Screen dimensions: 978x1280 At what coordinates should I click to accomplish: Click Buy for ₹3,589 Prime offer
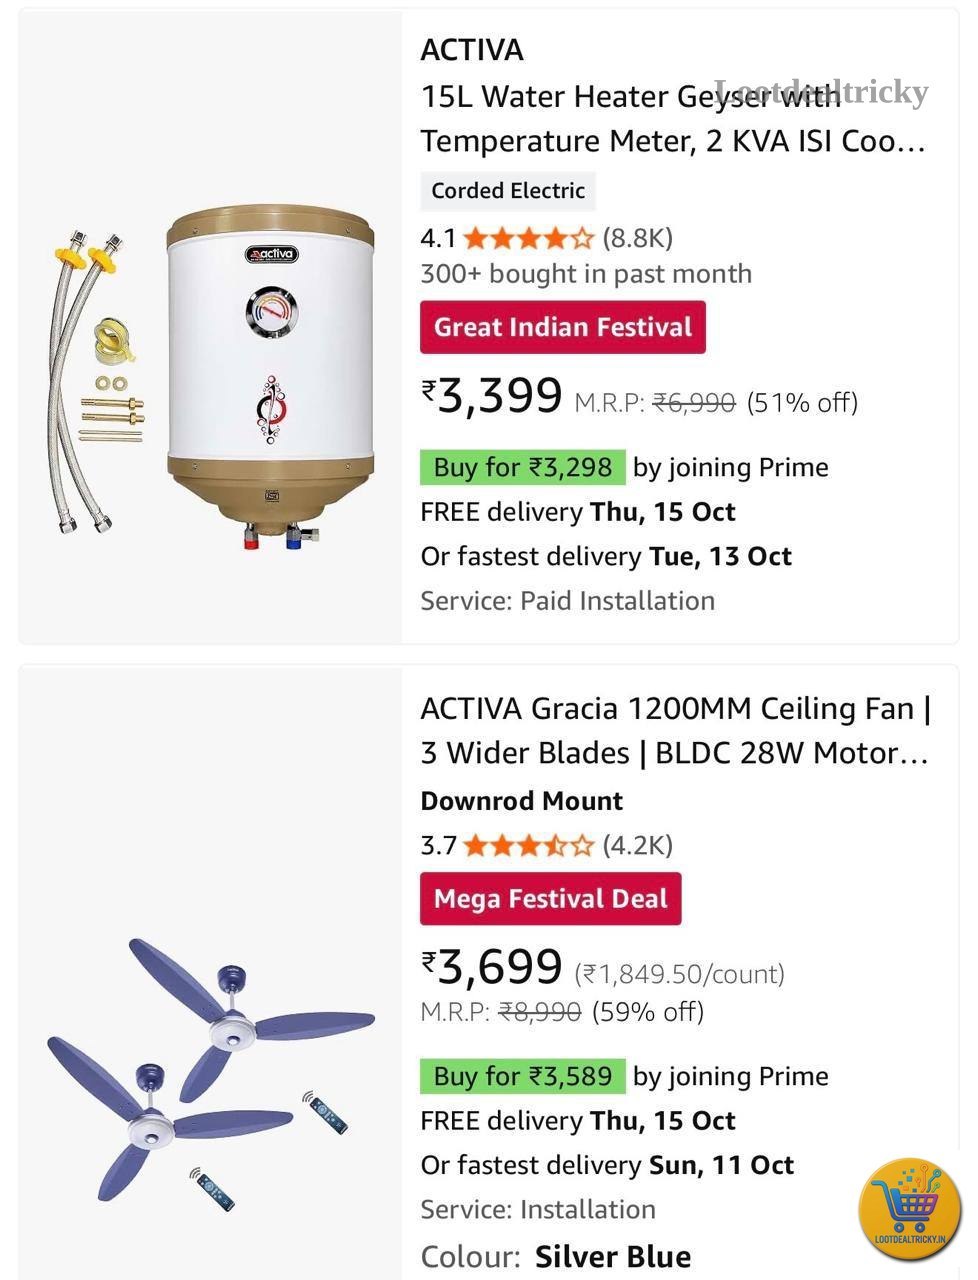[x=523, y=1076]
